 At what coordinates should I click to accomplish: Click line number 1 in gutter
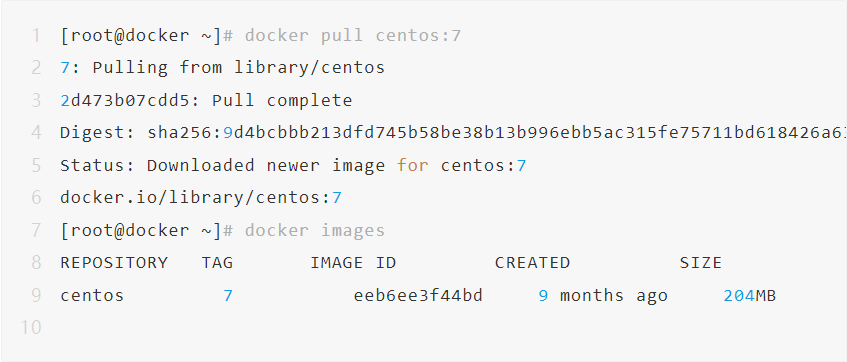[36, 36]
